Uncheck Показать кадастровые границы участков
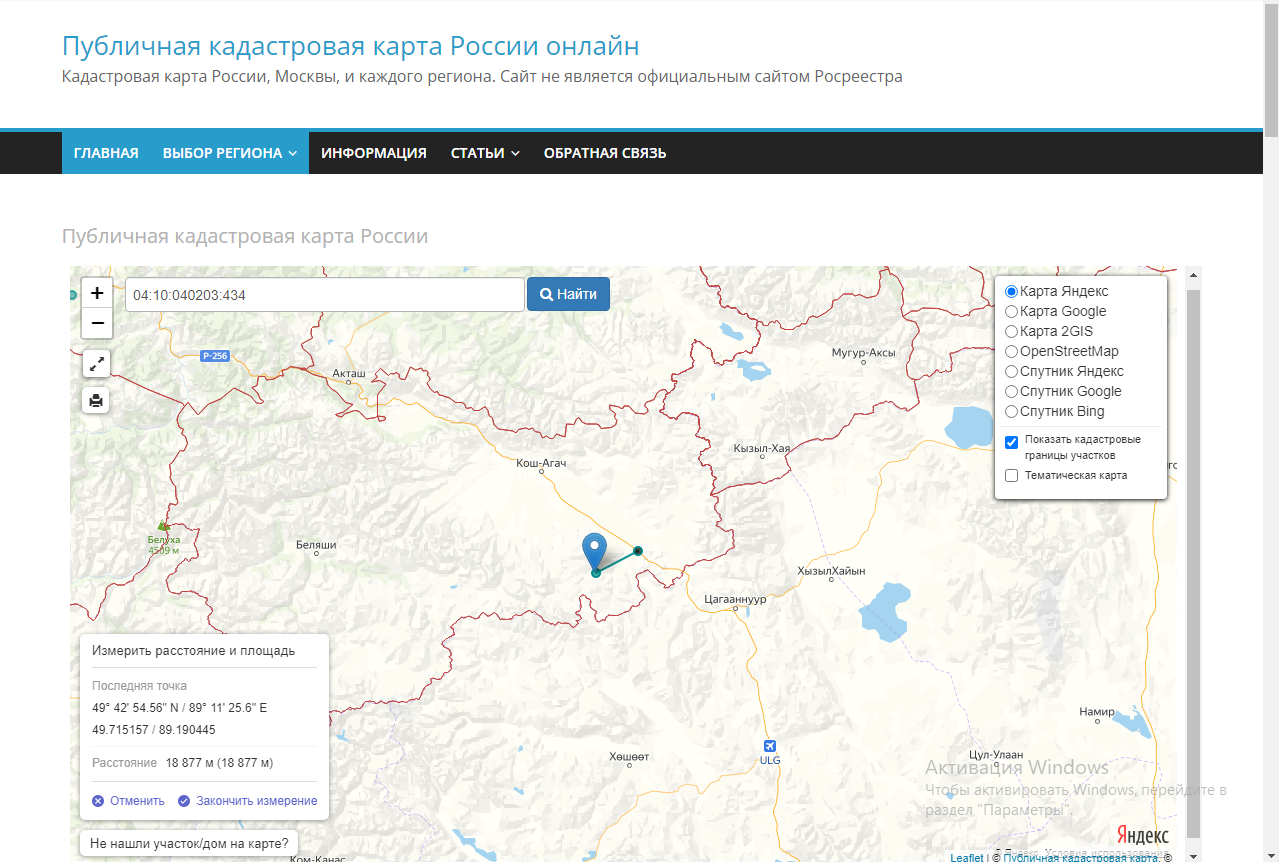Screen dimensions: 1279x862 1011,442
